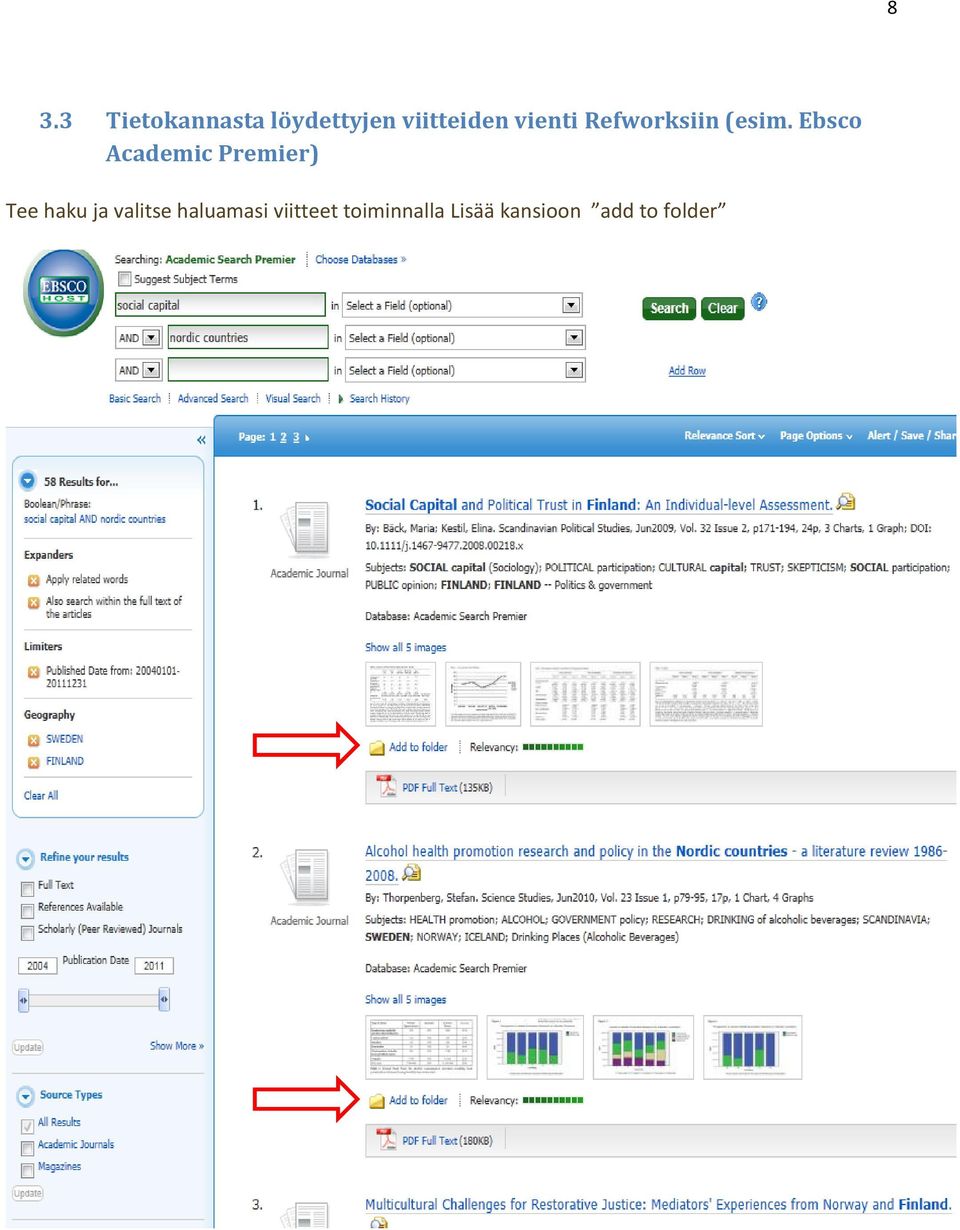The width and height of the screenshot is (960, 1230).
Task: Click the social capital search input
Action: (221, 305)
